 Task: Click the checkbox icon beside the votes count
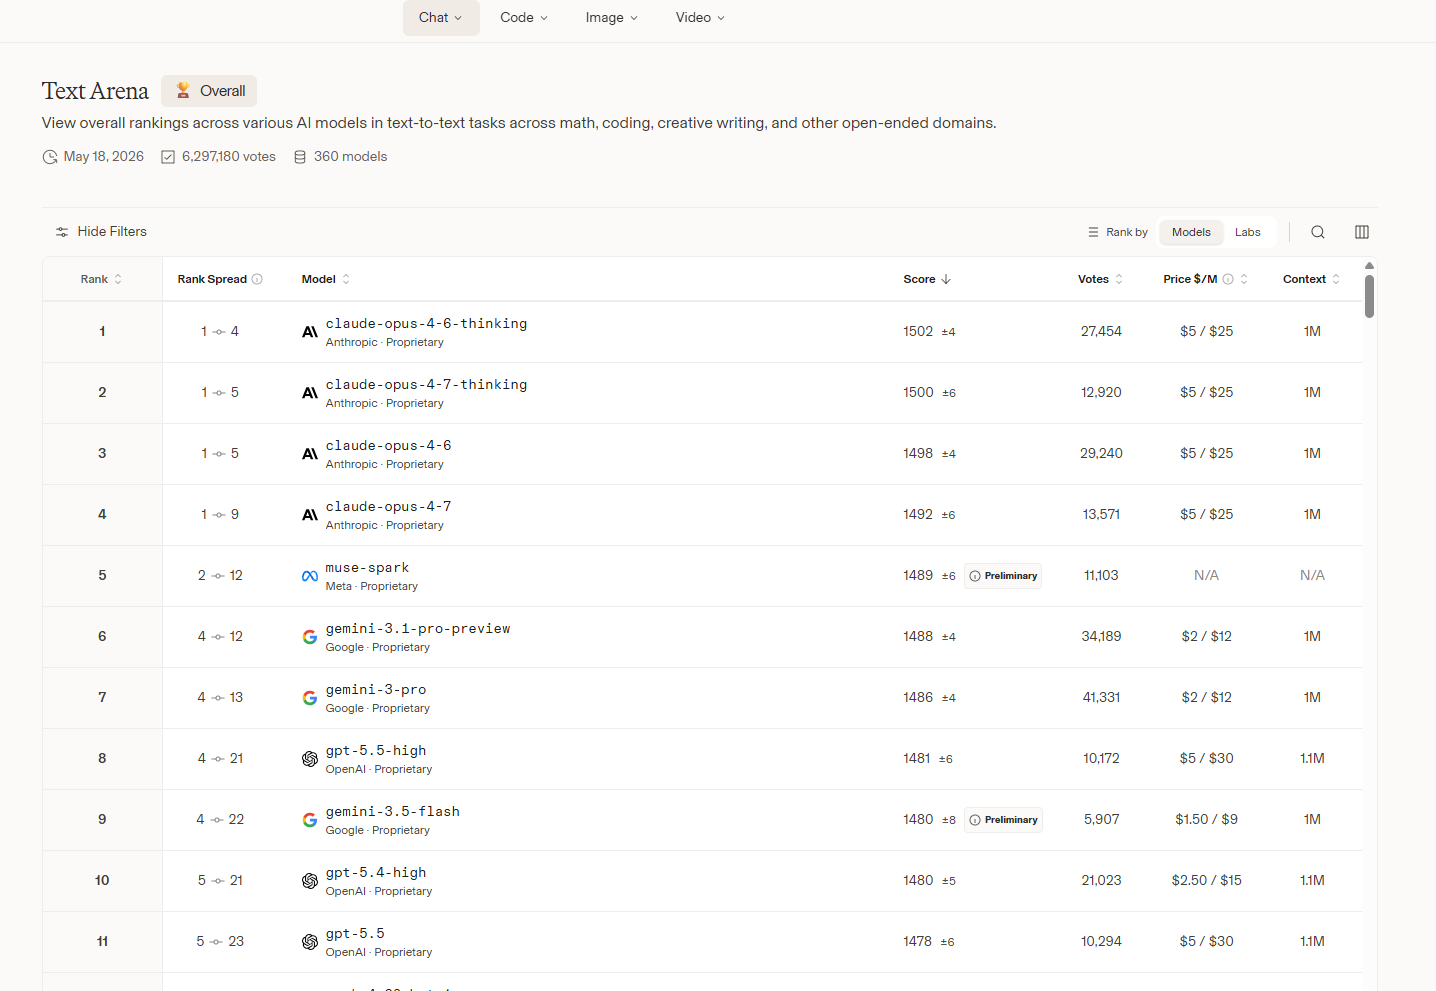pos(168,157)
